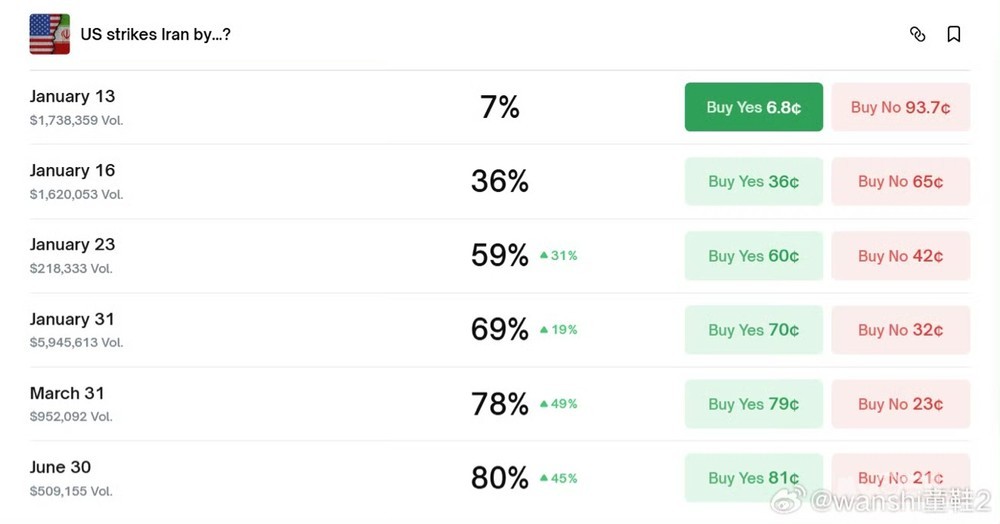
Task: Select the January 13 outcome row label
Action: click(72, 97)
